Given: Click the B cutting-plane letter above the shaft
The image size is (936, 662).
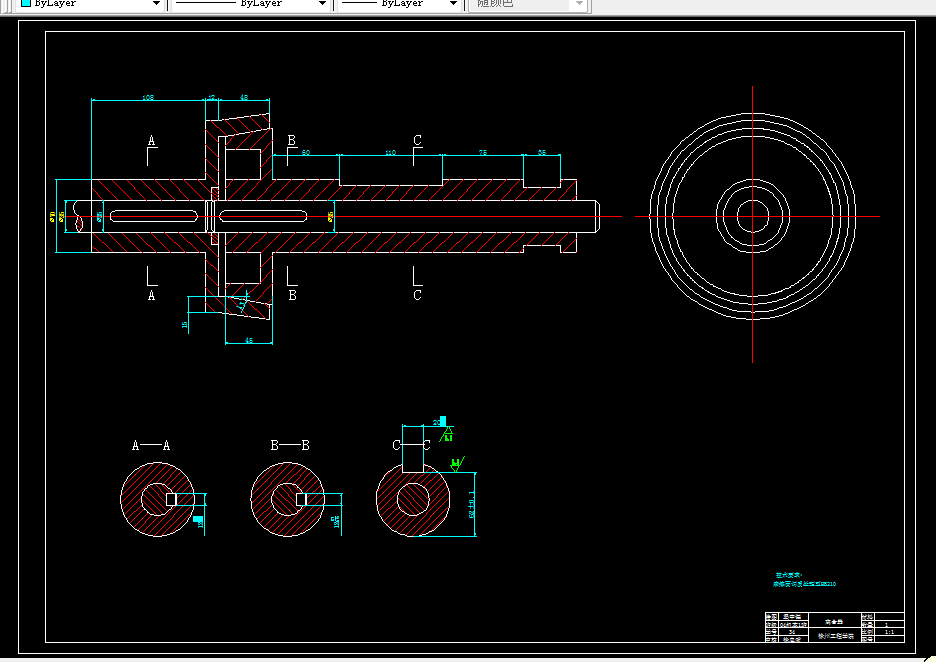Looking at the screenshot, I should (x=292, y=140).
